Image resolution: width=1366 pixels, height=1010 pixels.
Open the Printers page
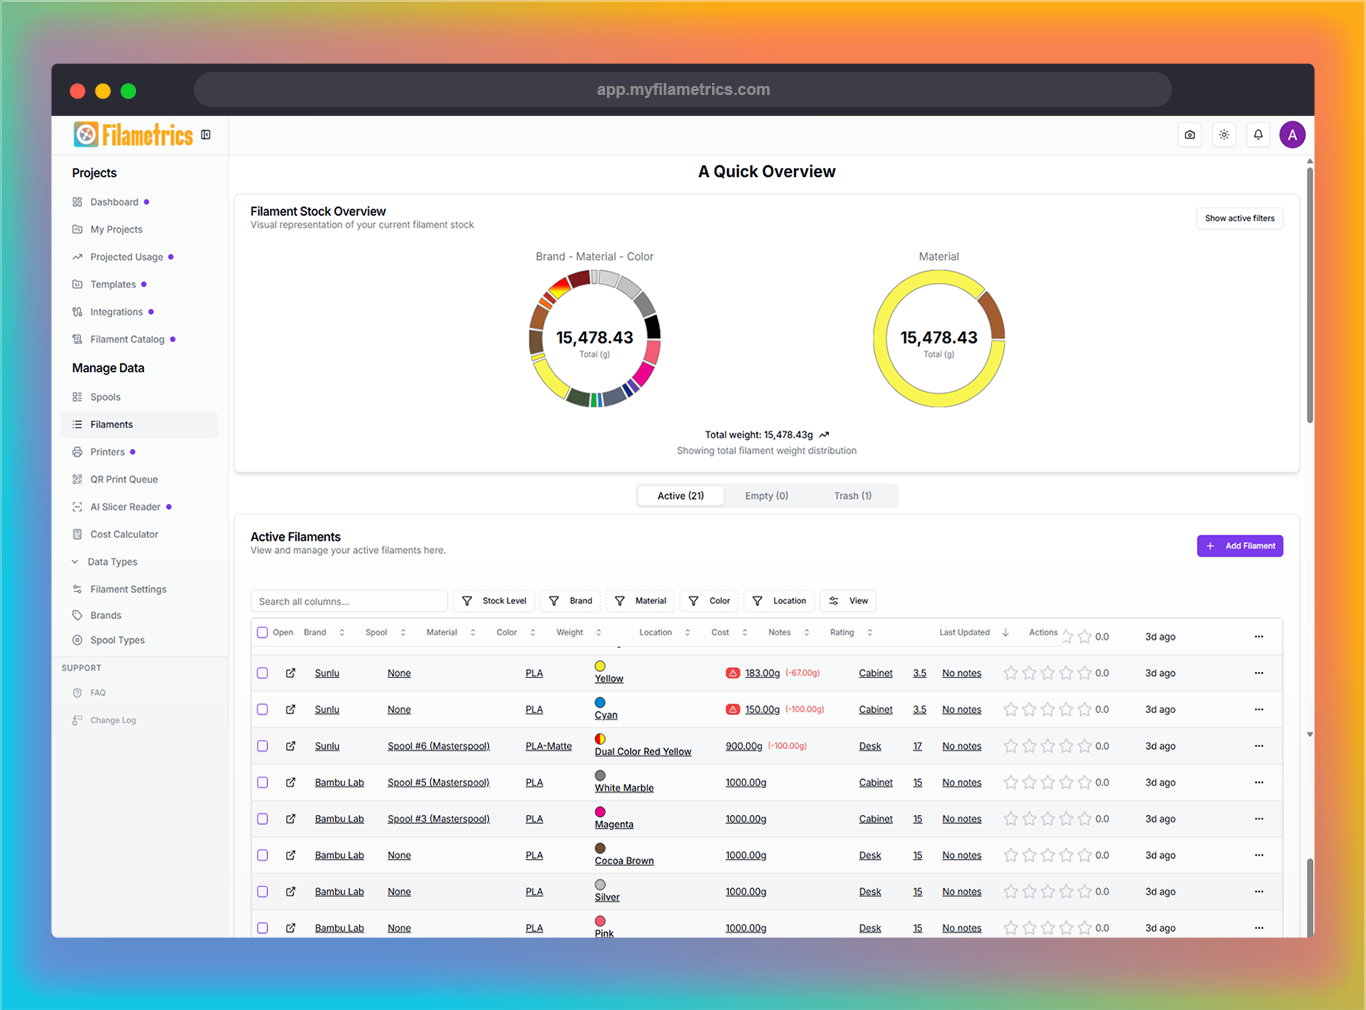105,451
